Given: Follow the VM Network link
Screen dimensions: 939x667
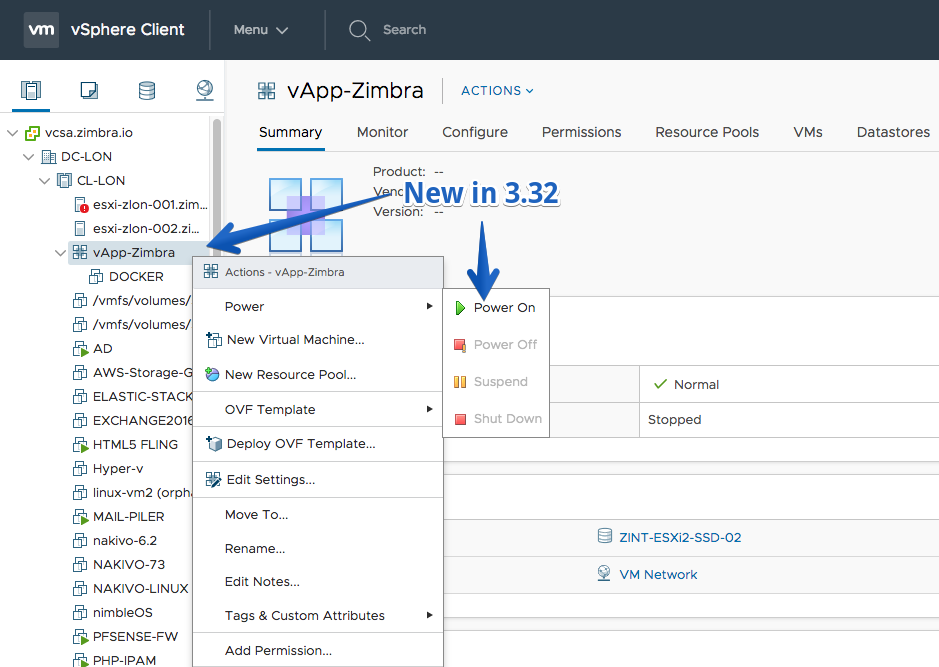Looking at the screenshot, I should [x=658, y=575].
